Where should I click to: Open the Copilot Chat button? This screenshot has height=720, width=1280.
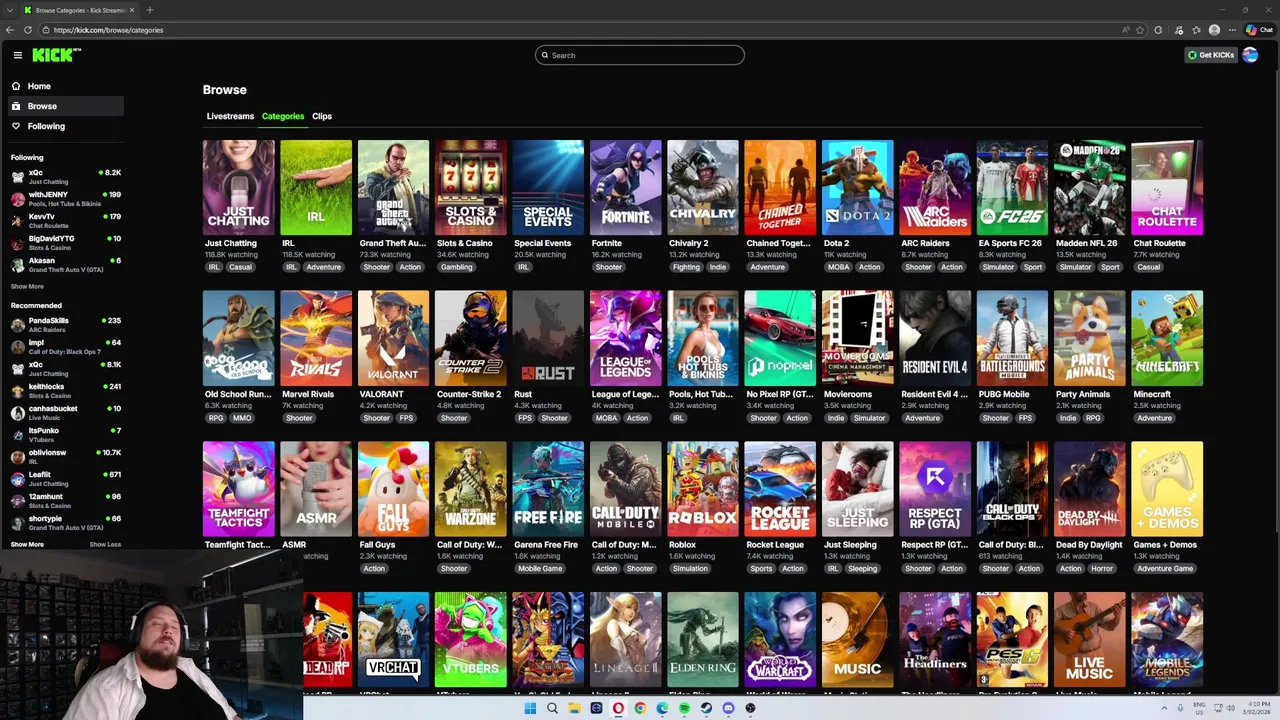point(1259,30)
